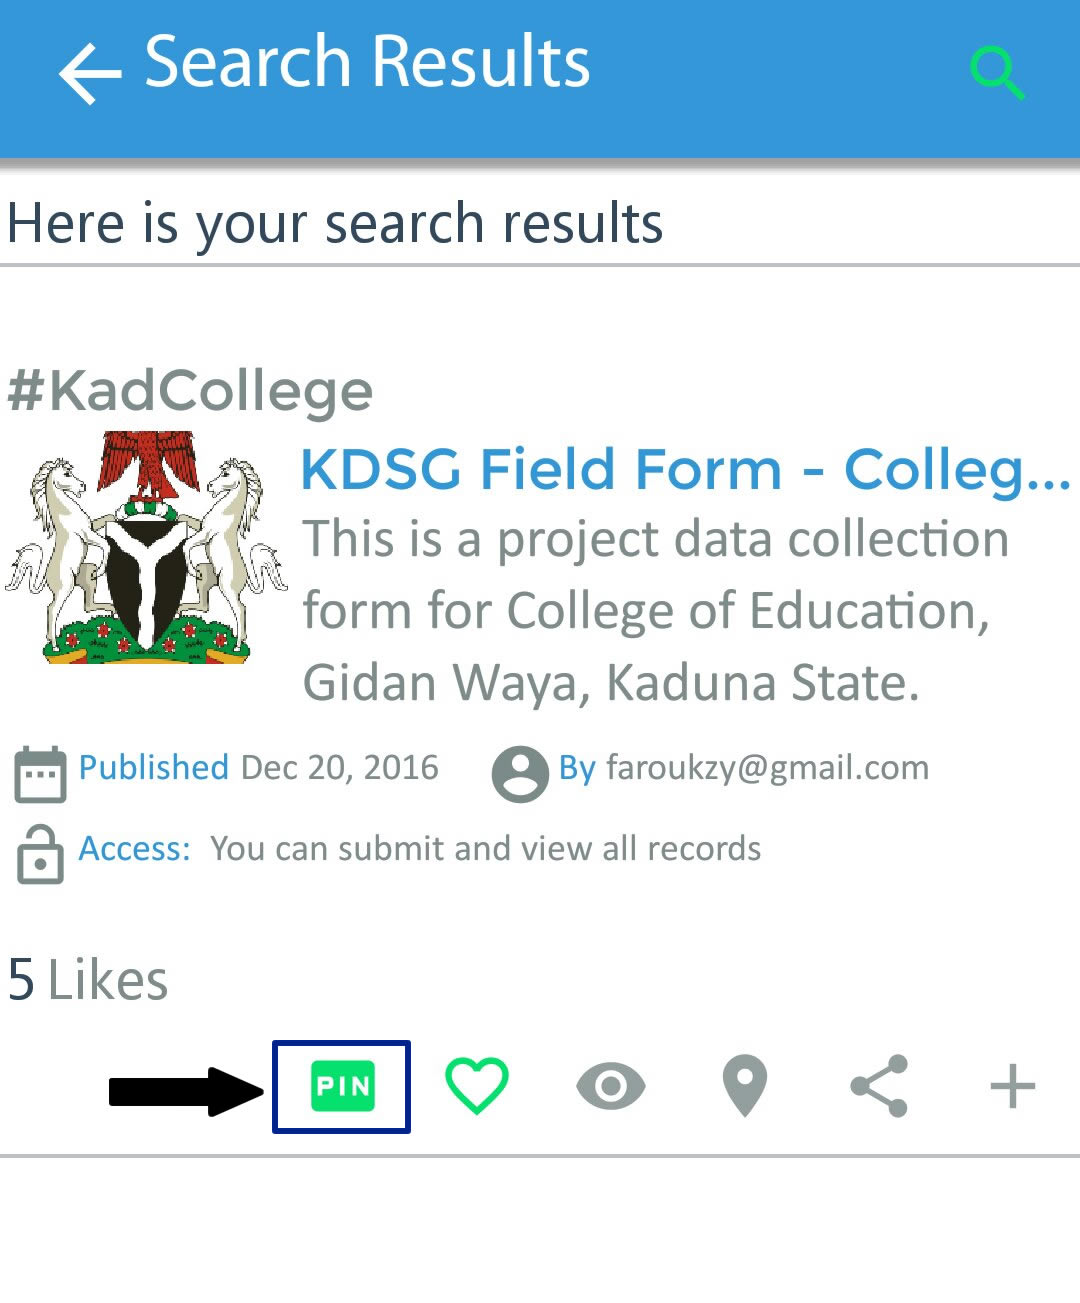View the form via the eye icon

611,1086
